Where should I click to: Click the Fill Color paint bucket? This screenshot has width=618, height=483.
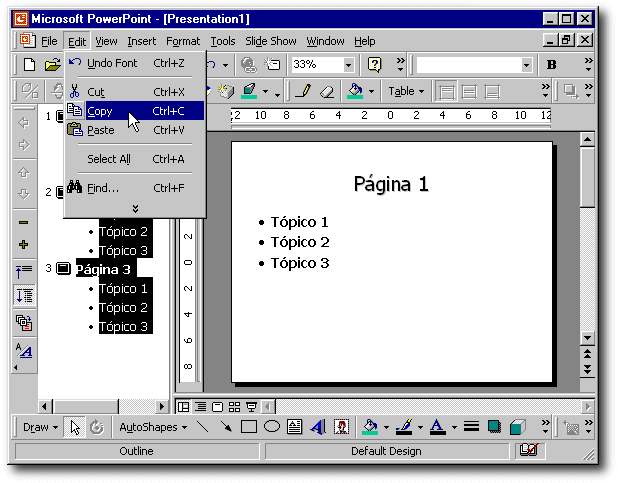coord(371,427)
